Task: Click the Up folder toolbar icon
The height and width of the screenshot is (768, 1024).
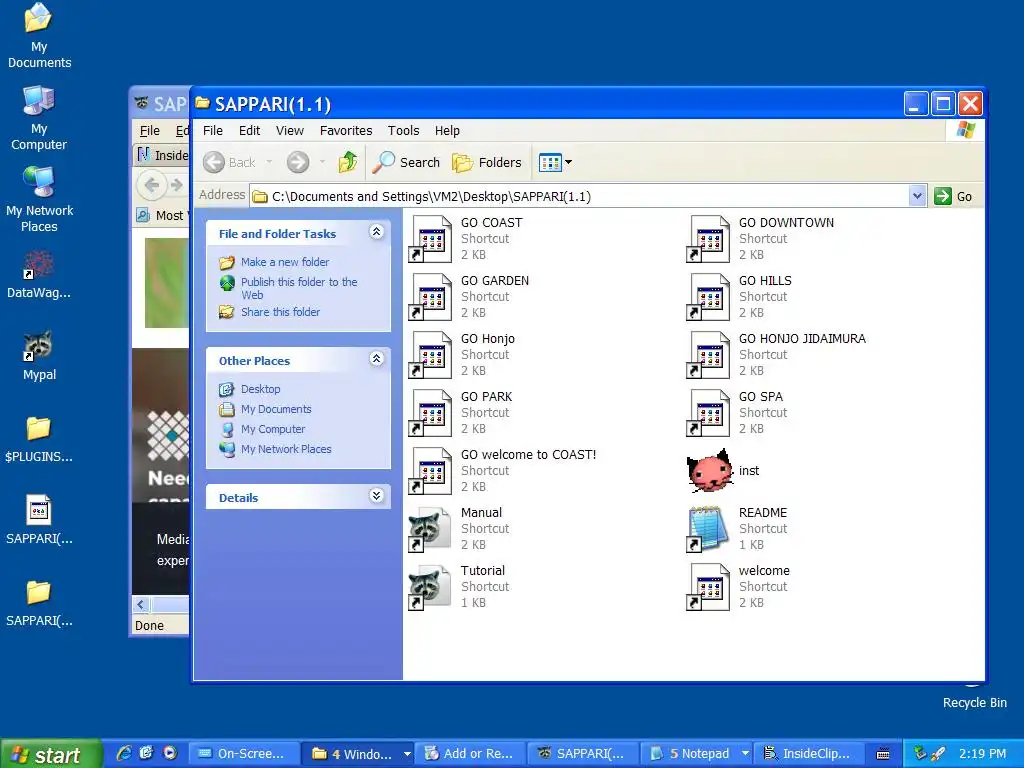Action: 347,162
